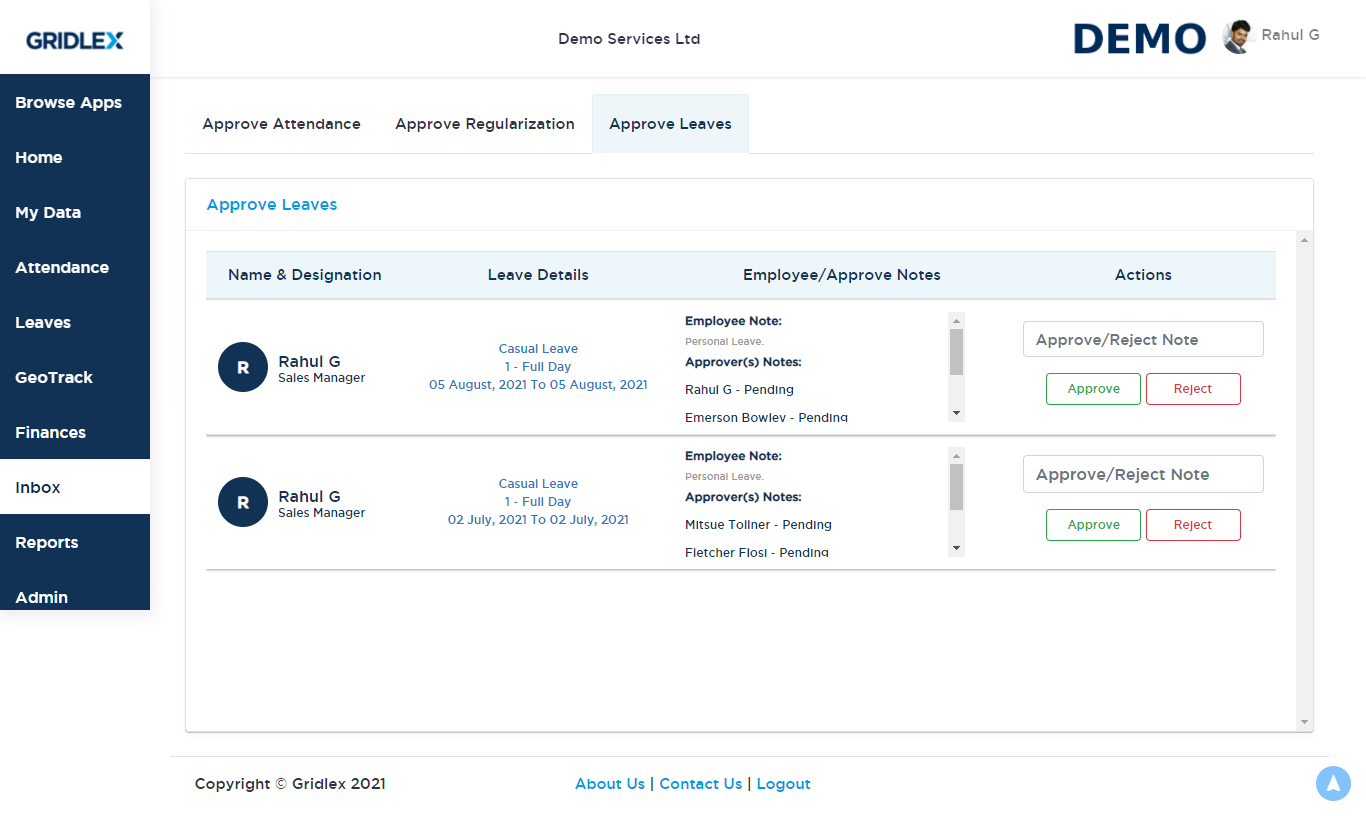
Task: Open Reports sidebar item
Action: 75,542
